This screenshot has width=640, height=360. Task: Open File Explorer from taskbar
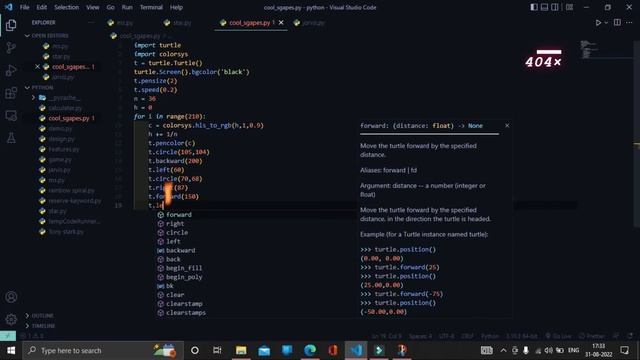[241, 351]
